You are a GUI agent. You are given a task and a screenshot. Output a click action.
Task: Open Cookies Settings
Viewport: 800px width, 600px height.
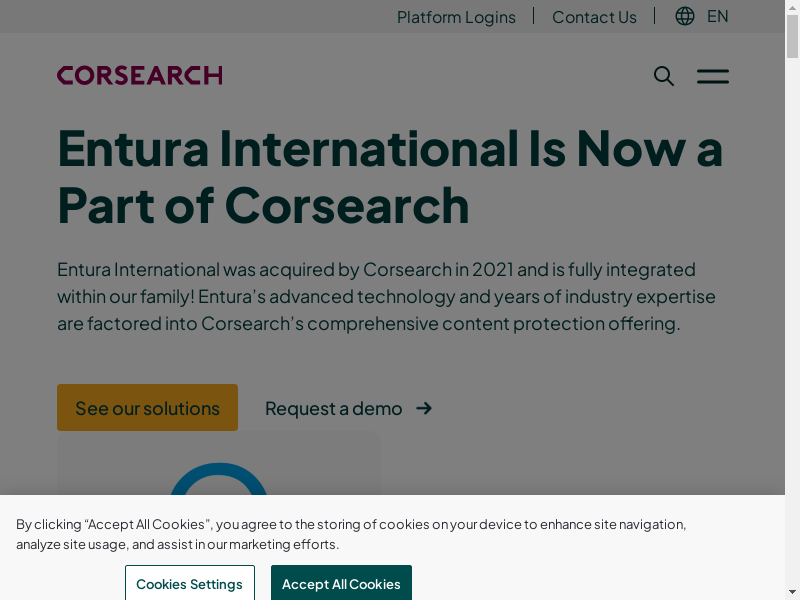[189, 584]
